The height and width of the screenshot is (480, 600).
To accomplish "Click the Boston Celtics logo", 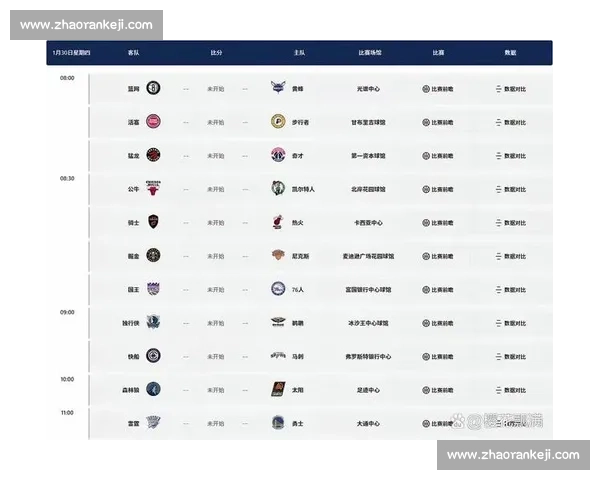I will pyautogui.click(x=278, y=188).
